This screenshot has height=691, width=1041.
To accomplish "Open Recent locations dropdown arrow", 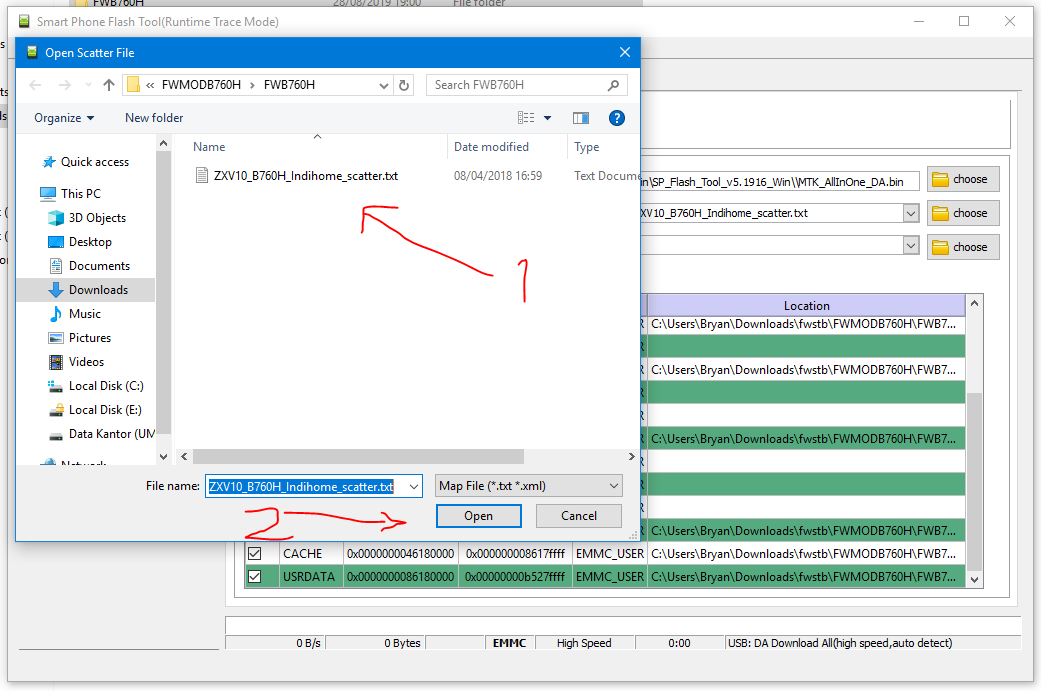I will [88, 85].
